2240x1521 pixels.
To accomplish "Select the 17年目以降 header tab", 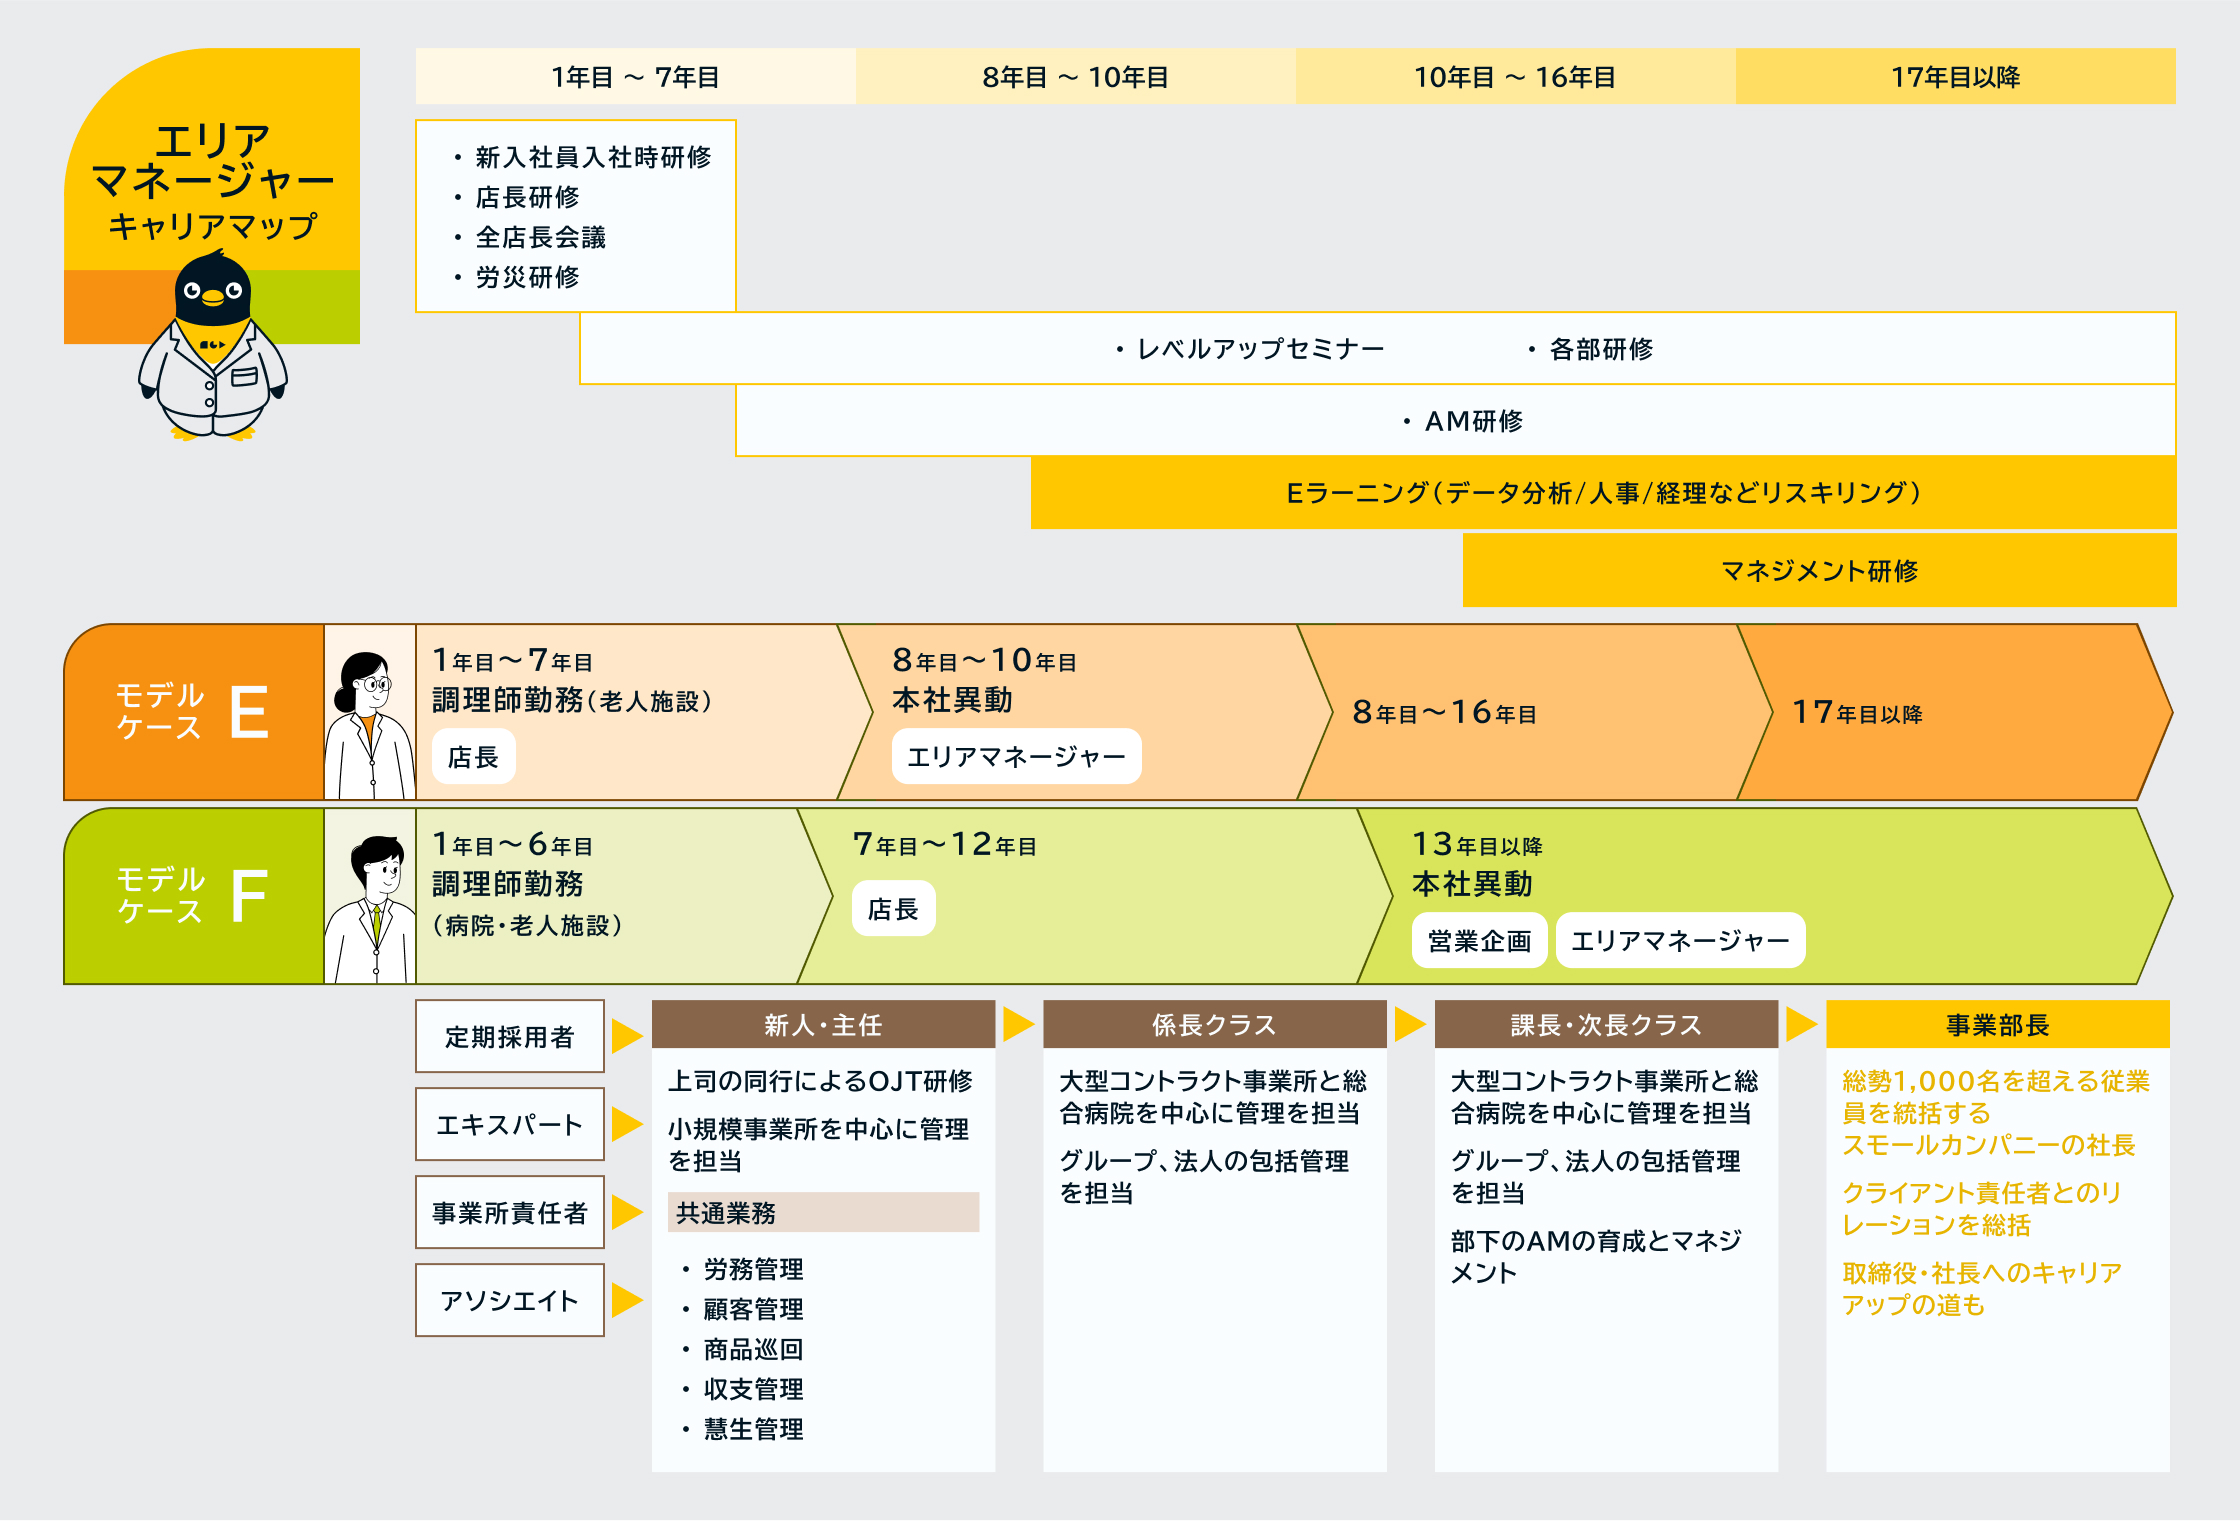I will click(1955, 76).
